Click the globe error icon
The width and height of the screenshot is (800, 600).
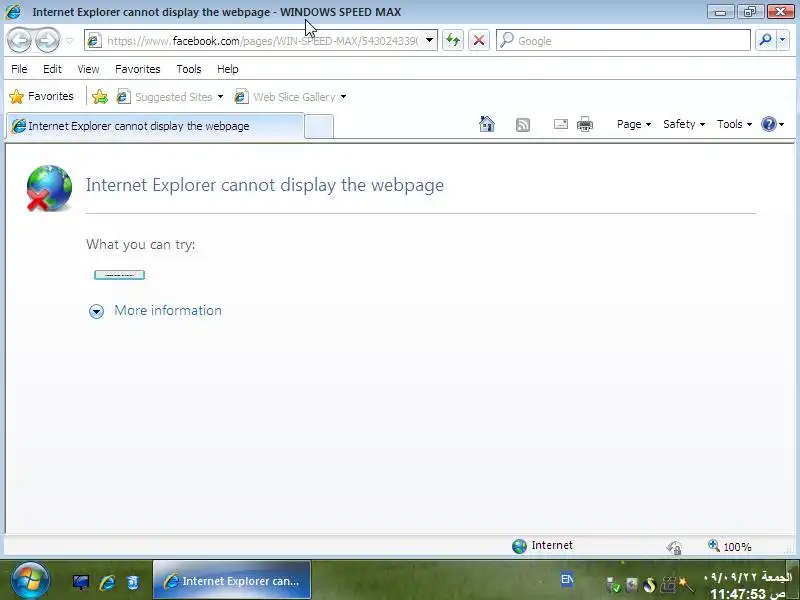point(49,188)
